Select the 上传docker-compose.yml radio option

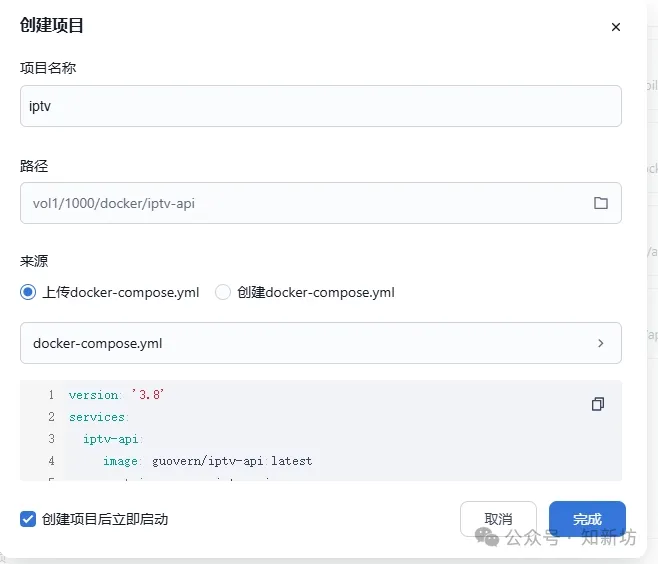[28, 292]
